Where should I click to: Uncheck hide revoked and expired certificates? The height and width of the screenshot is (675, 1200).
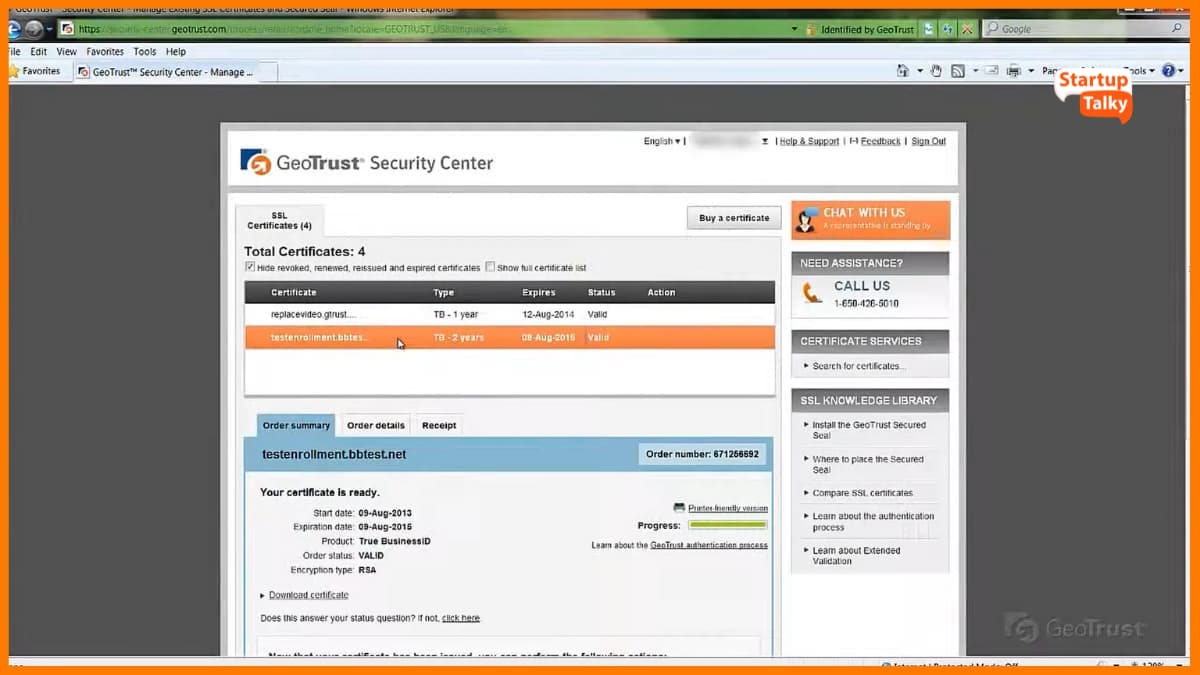pos(251,267)
